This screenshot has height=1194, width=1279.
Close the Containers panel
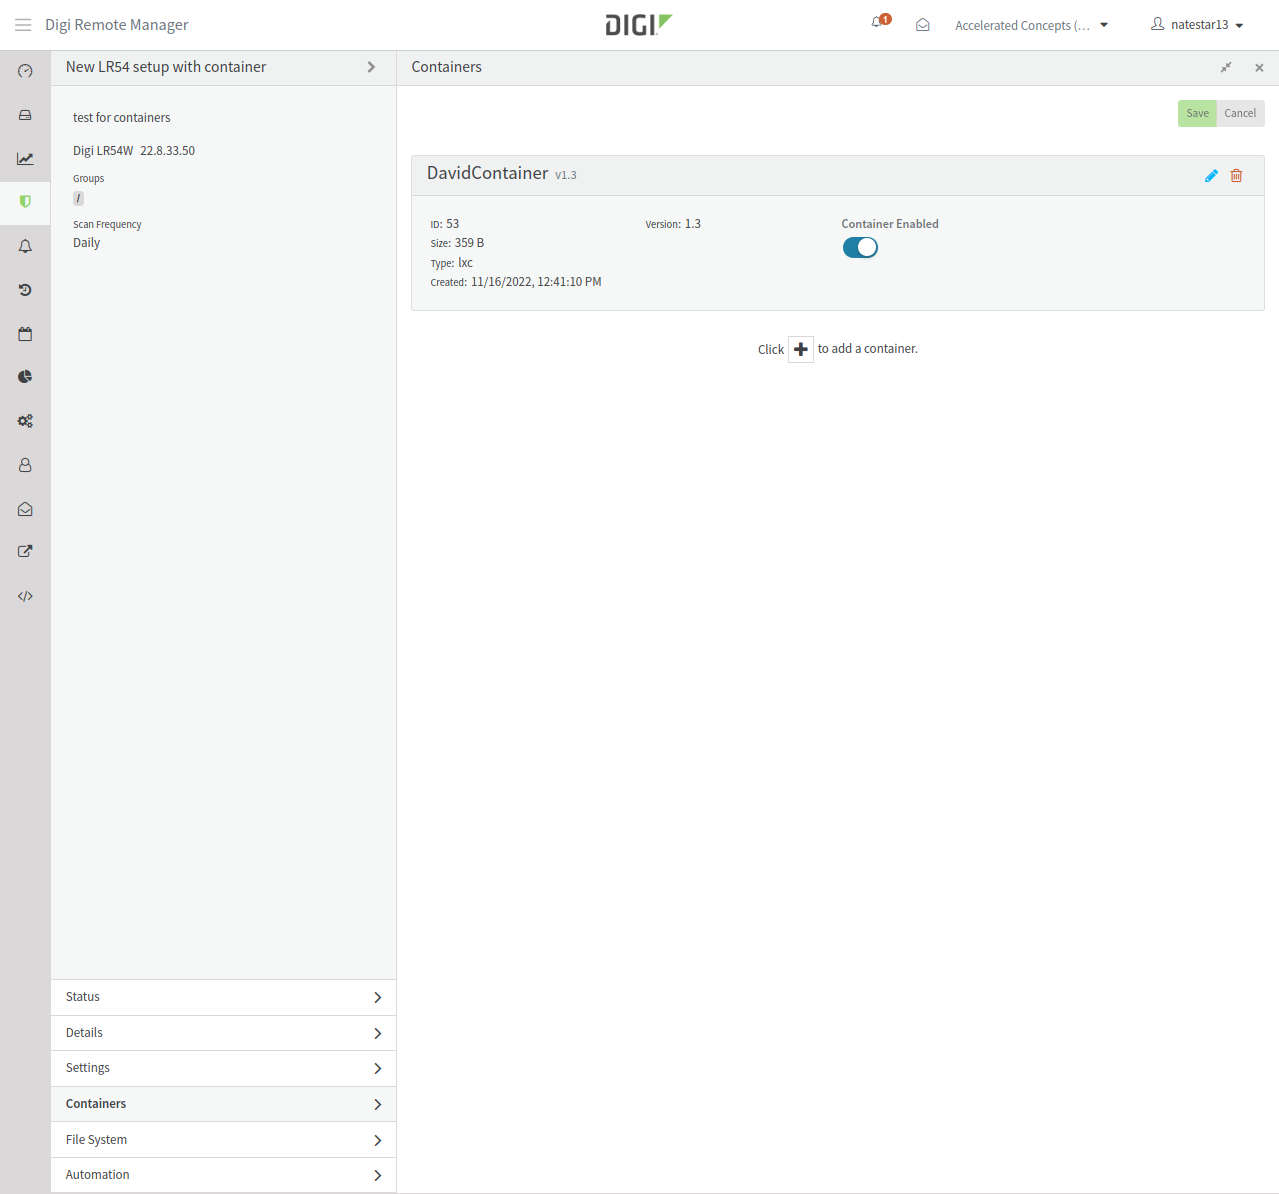coord(1259,67)
